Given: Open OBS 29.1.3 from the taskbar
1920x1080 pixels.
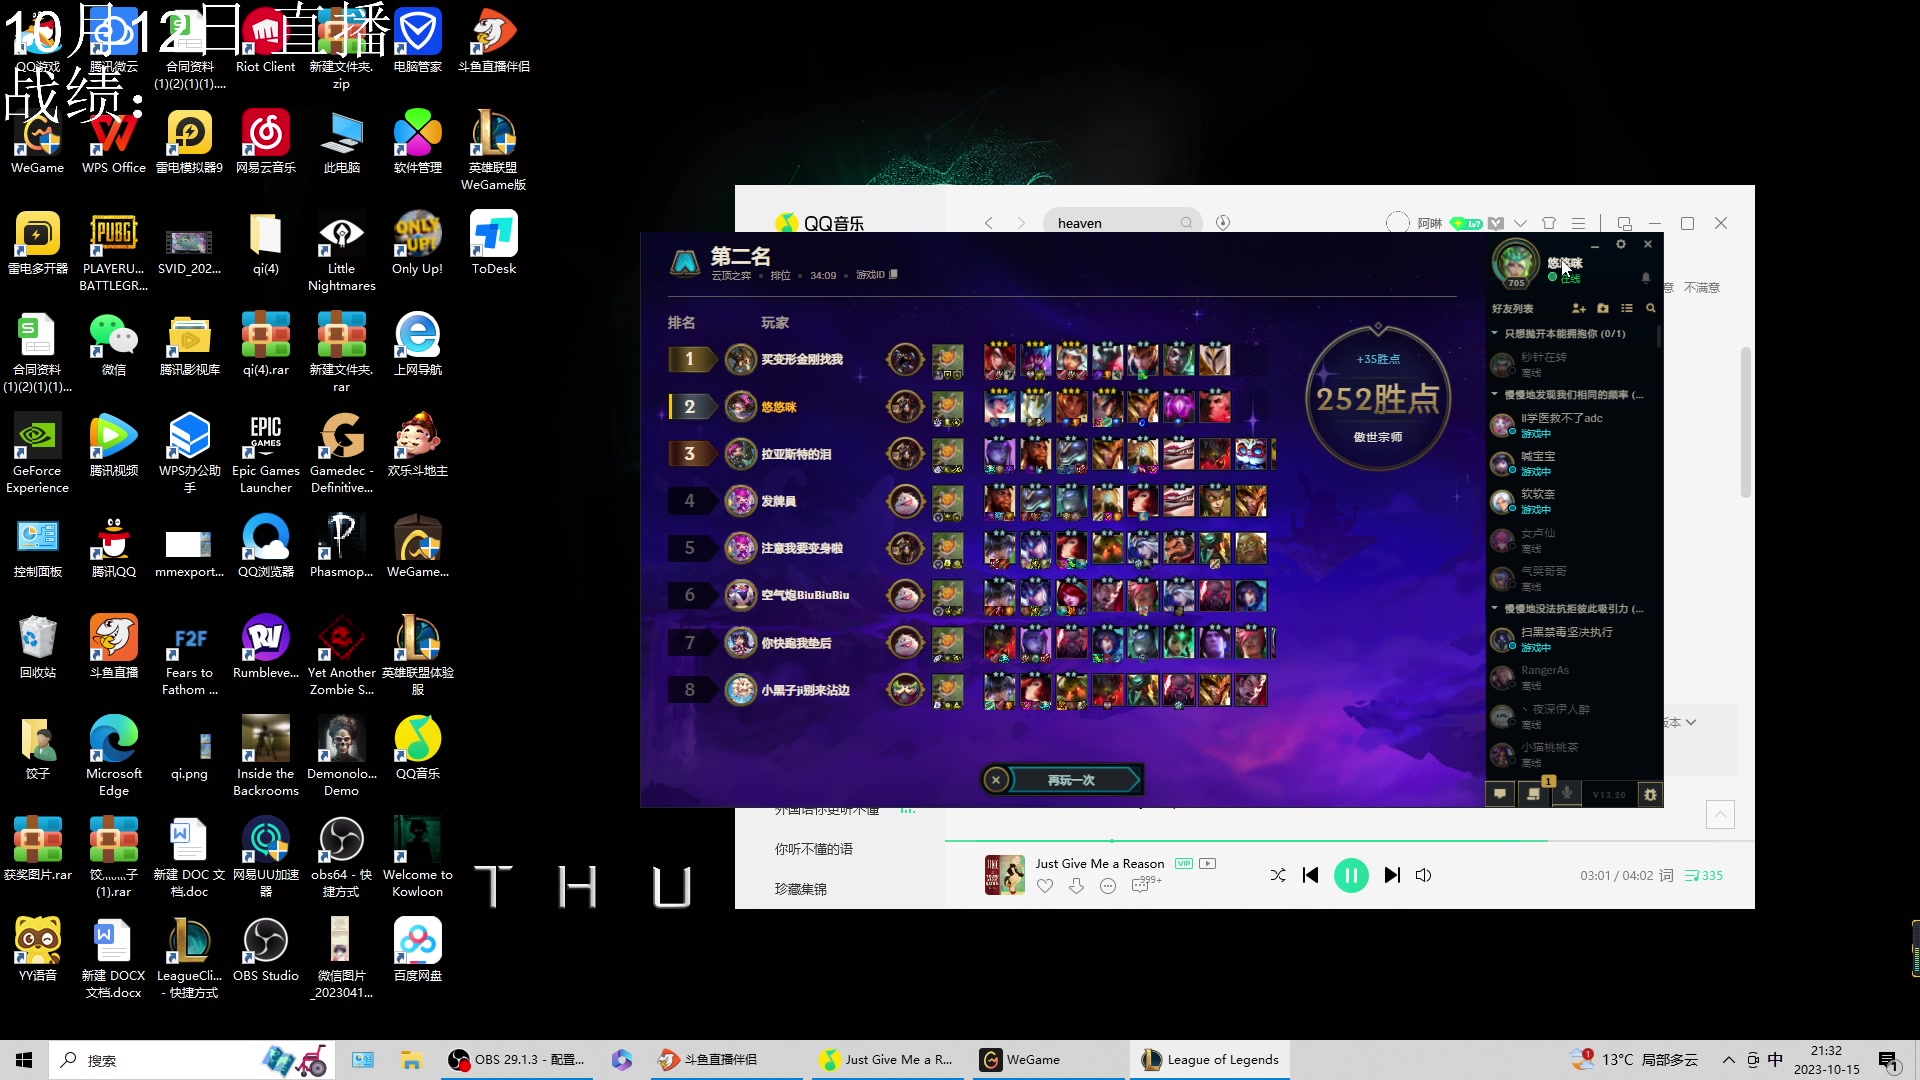Looking at the screenshot, I should click(517, 1060).
